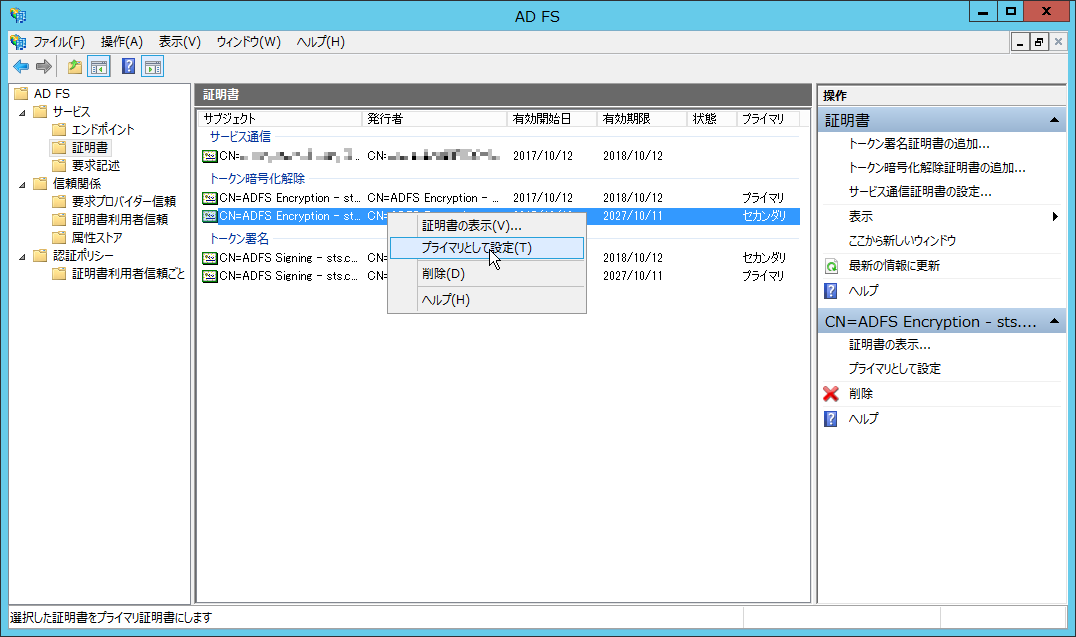This screenshot has width=1076, height=637.
Task: Sort by 有効開始日 column header
Action: [552, 119]
